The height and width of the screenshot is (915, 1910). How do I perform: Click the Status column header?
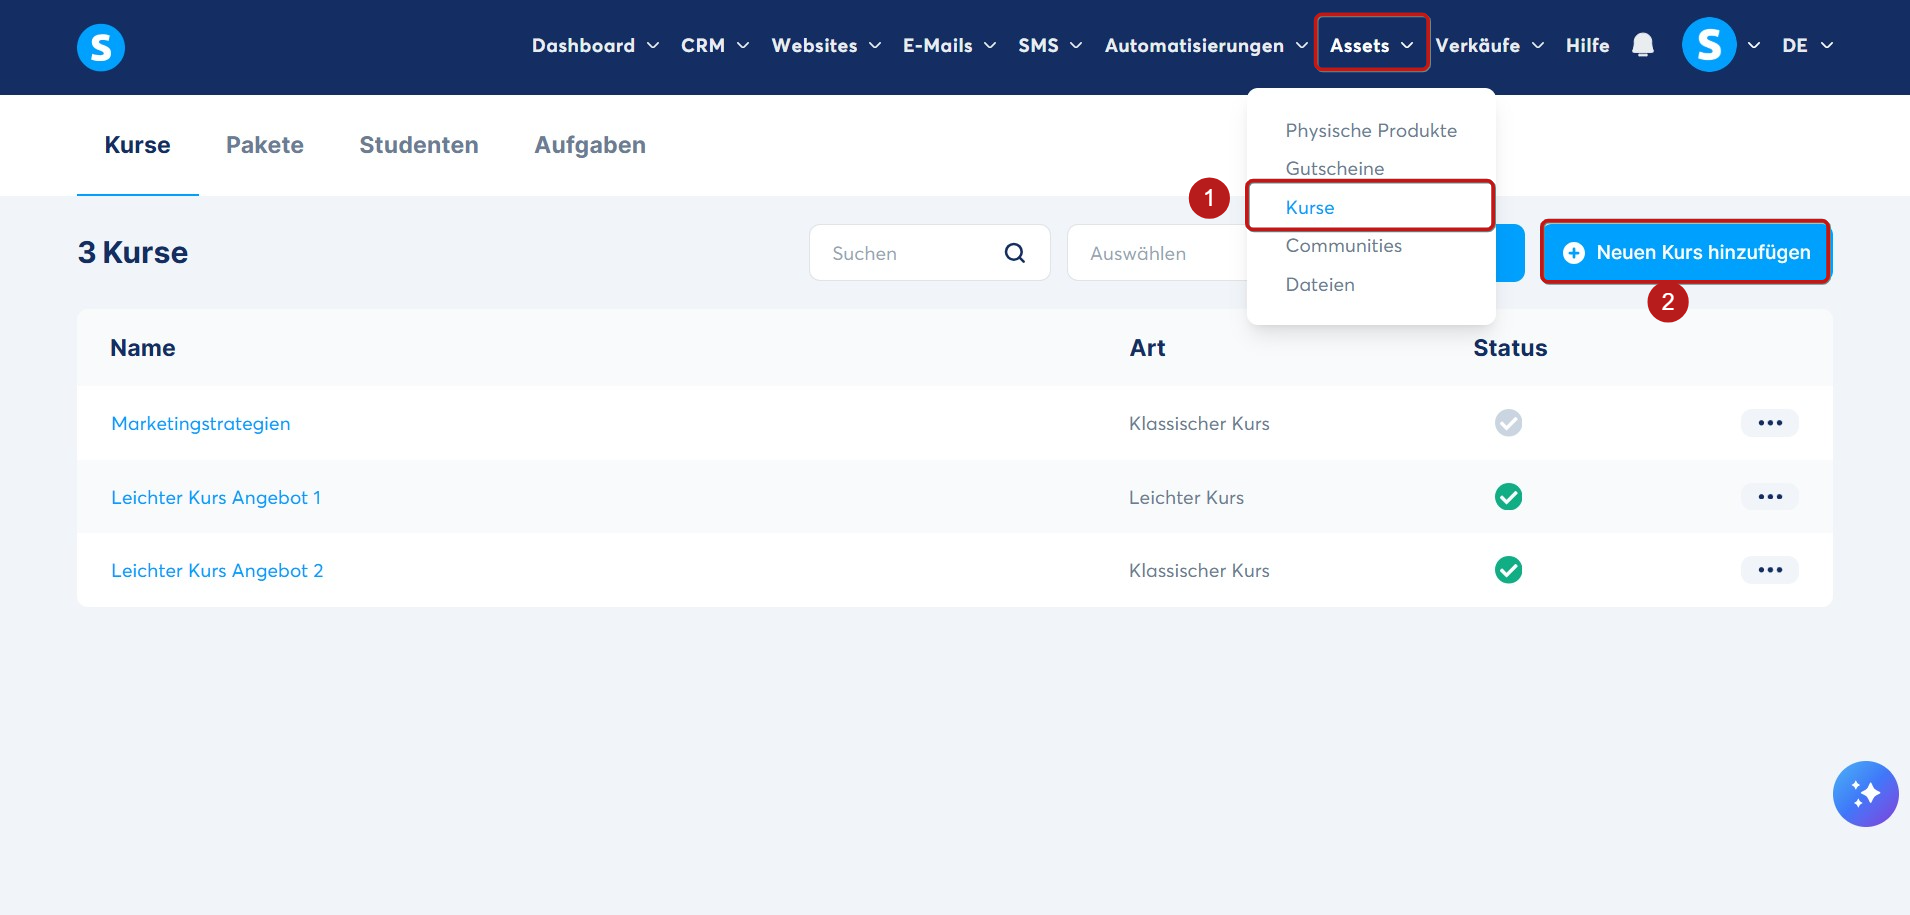(1510, 348)
